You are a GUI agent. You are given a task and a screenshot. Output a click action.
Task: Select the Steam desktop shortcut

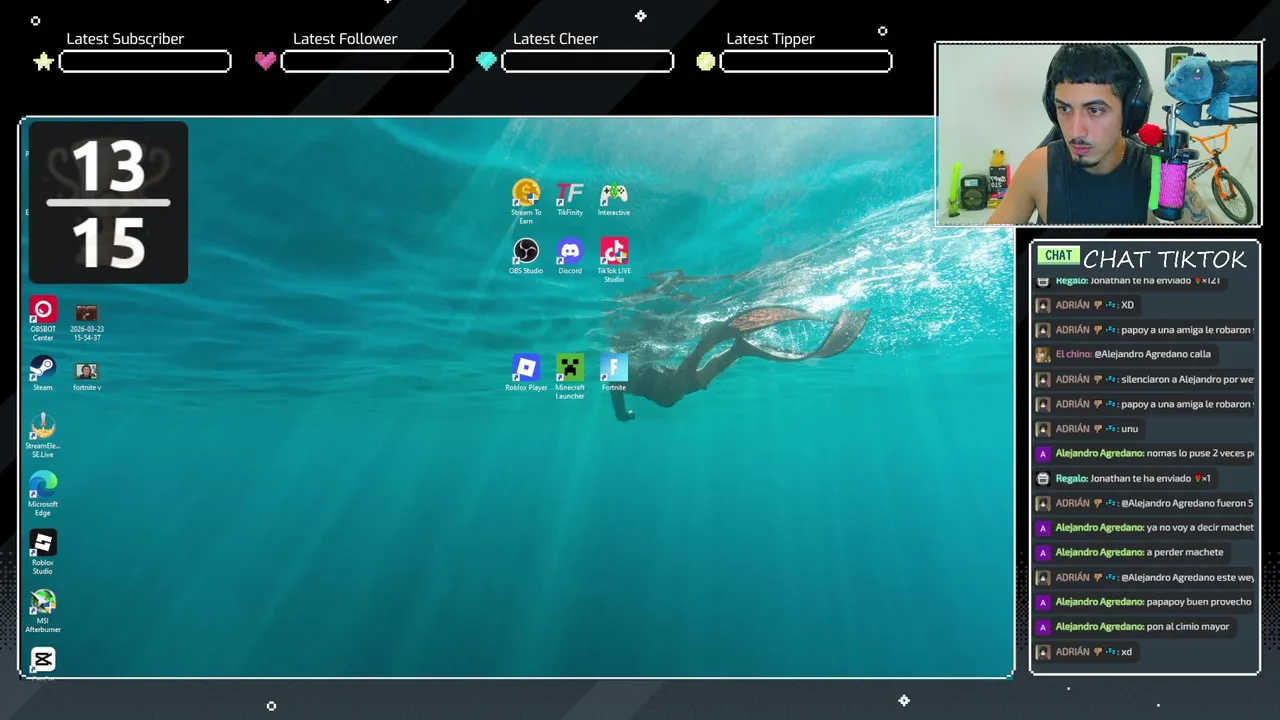[43, 372]
